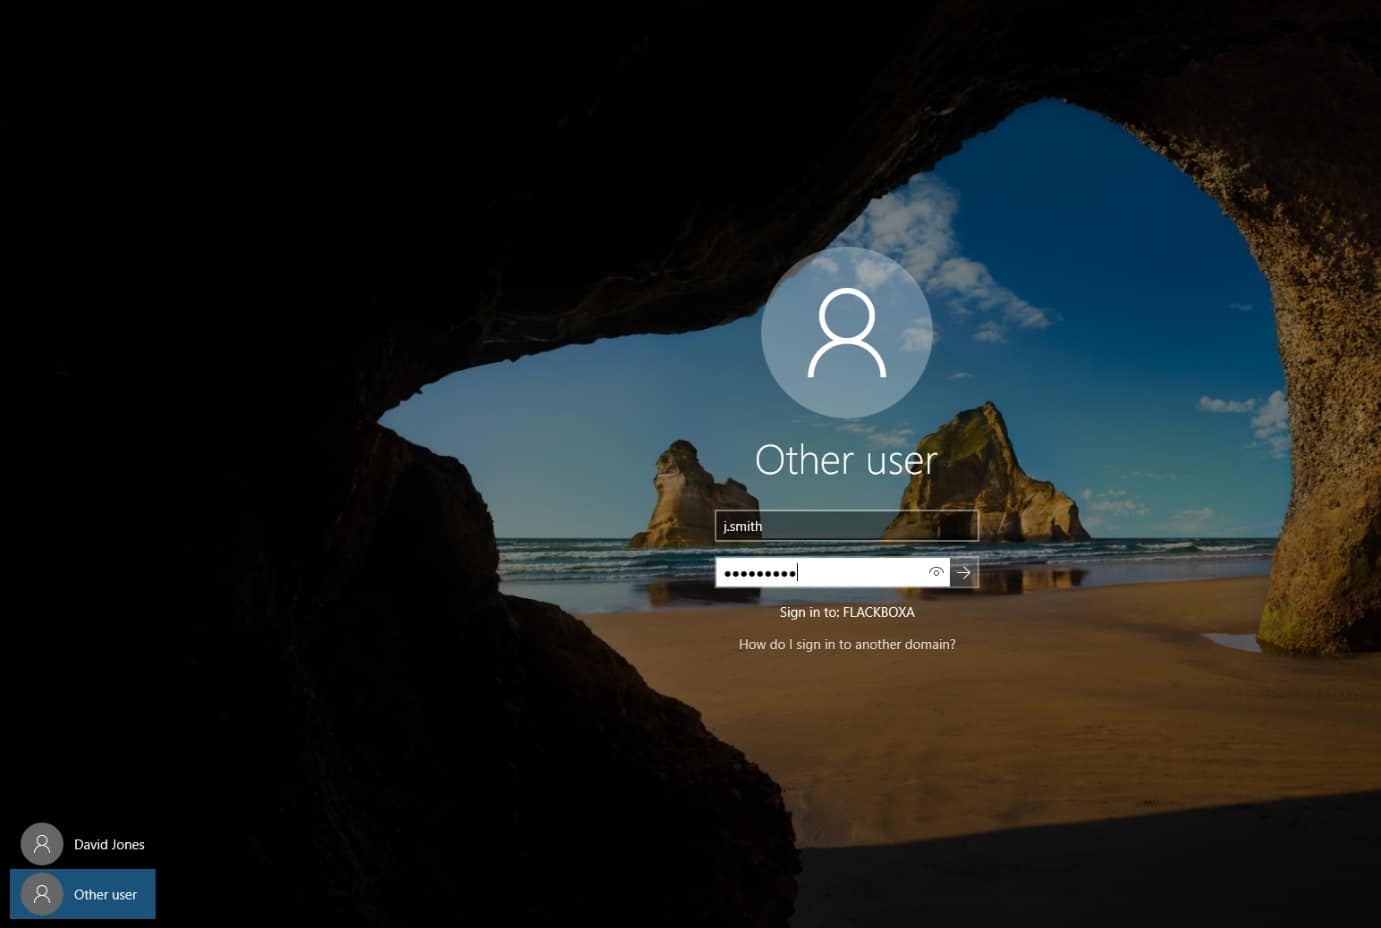Select the Other user label in account list
Image resolution: width=1381 pixels, height=928 pixels.
[105, 895]
